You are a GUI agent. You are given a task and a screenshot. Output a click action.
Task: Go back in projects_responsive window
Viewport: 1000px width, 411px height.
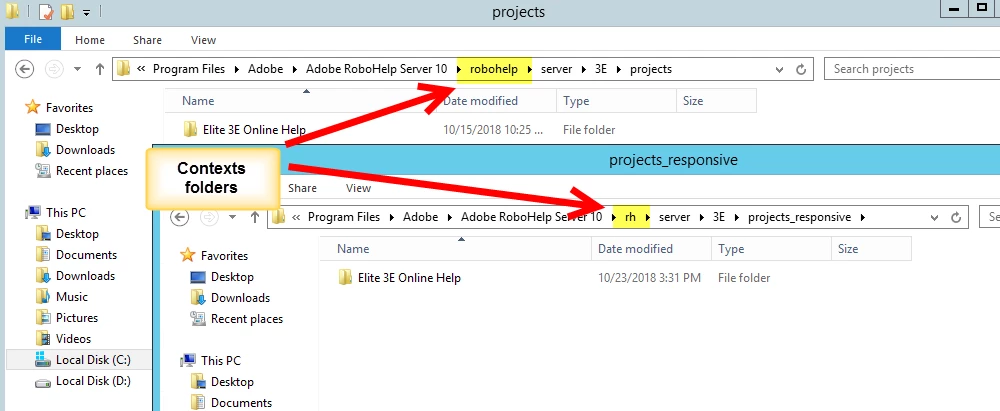[179, 217]
